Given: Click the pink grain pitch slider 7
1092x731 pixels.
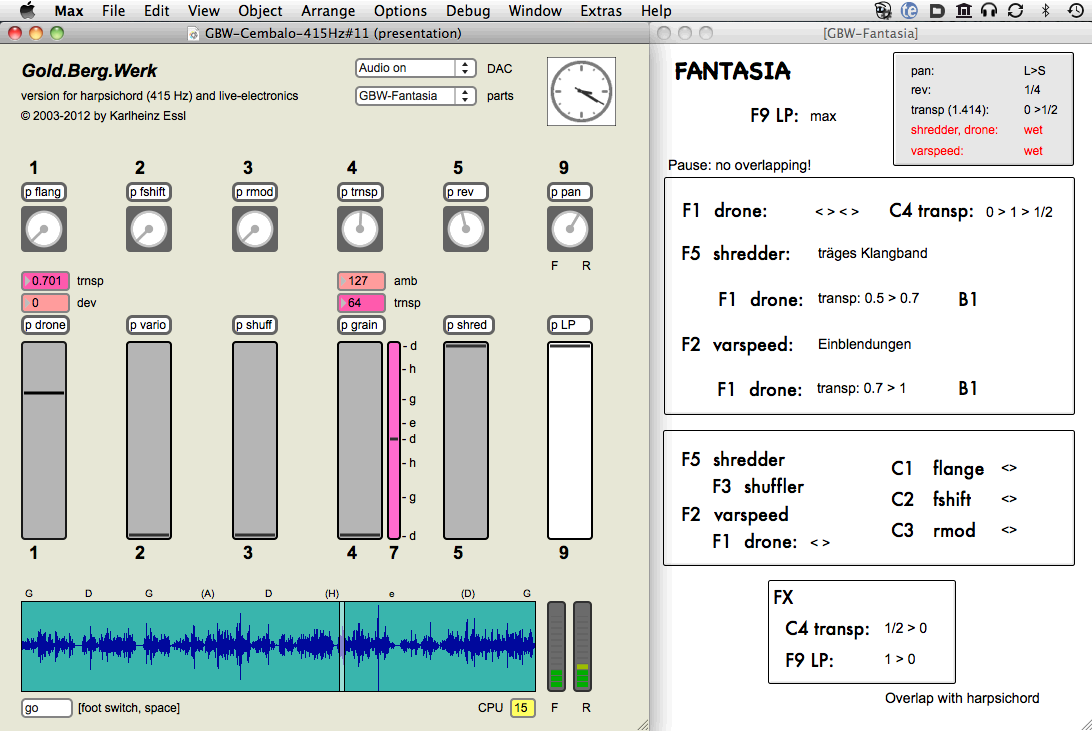Looking at the screenshot, I should click(394, 440).
